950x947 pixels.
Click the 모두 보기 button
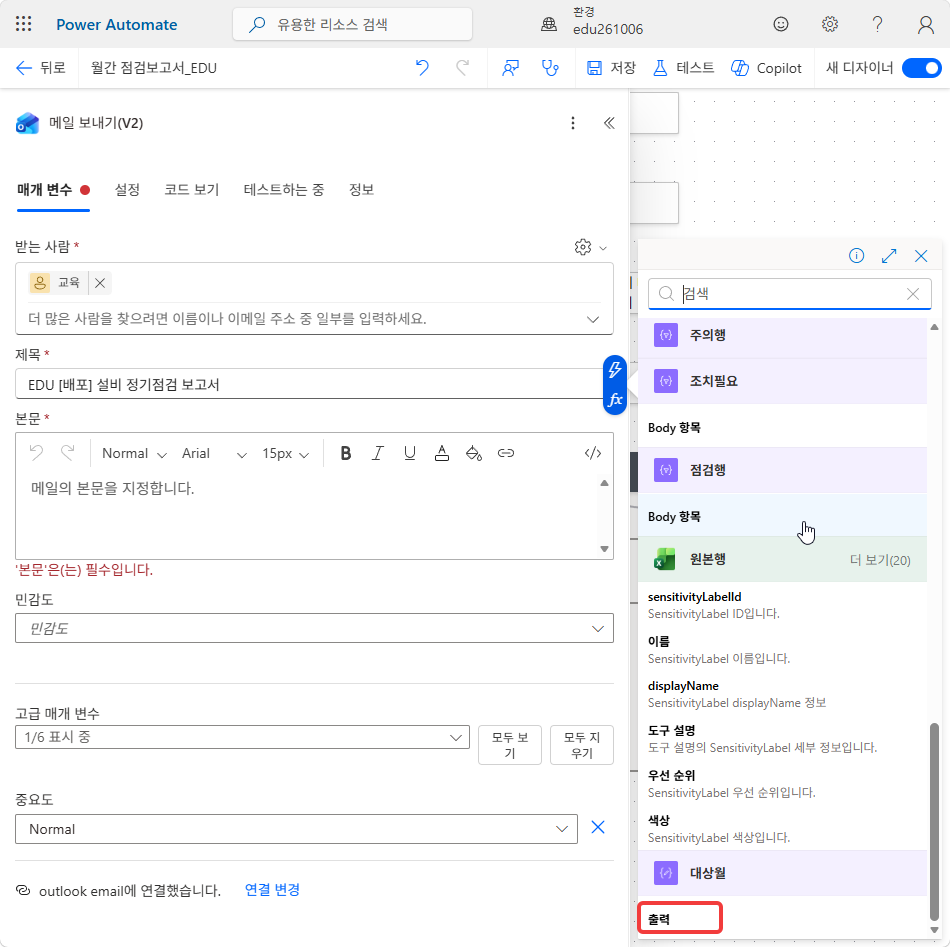tap(510, 745)
